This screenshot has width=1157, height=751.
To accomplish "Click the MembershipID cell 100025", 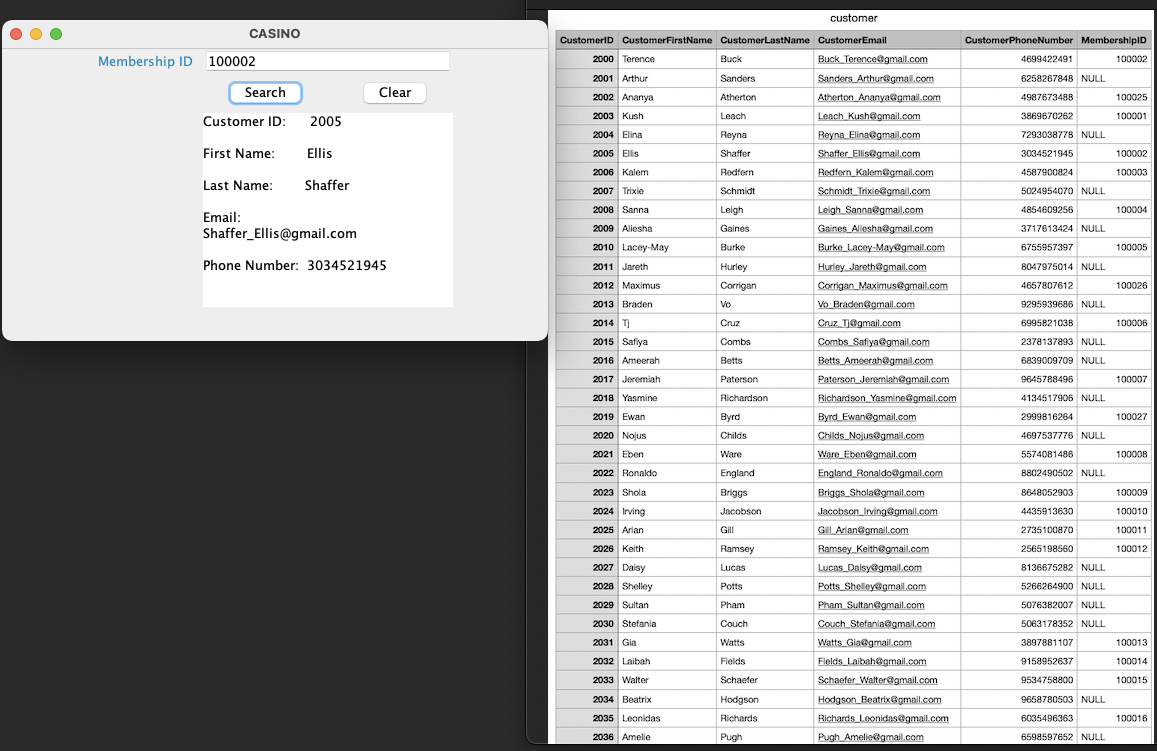I will click(x=1113, y=97).
